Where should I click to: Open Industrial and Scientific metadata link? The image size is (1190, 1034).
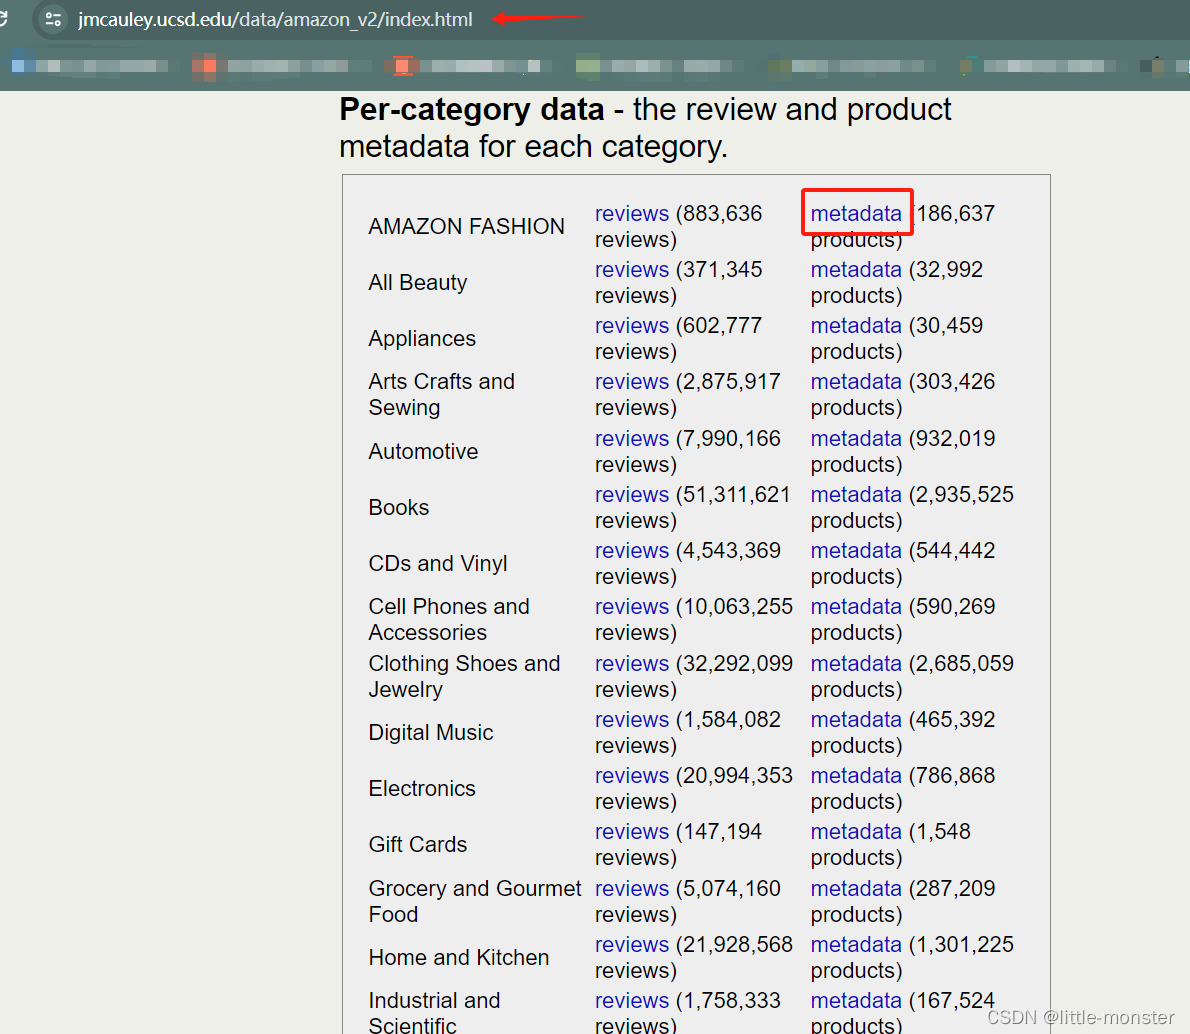pyautogui.click(x=855, y=1001)
